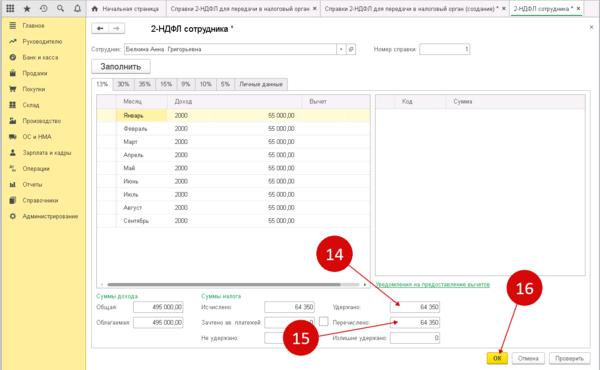Click the Удержано tax field
Image resolution: width=600 pixels, height=370 pixels.
tap(415, 307)
